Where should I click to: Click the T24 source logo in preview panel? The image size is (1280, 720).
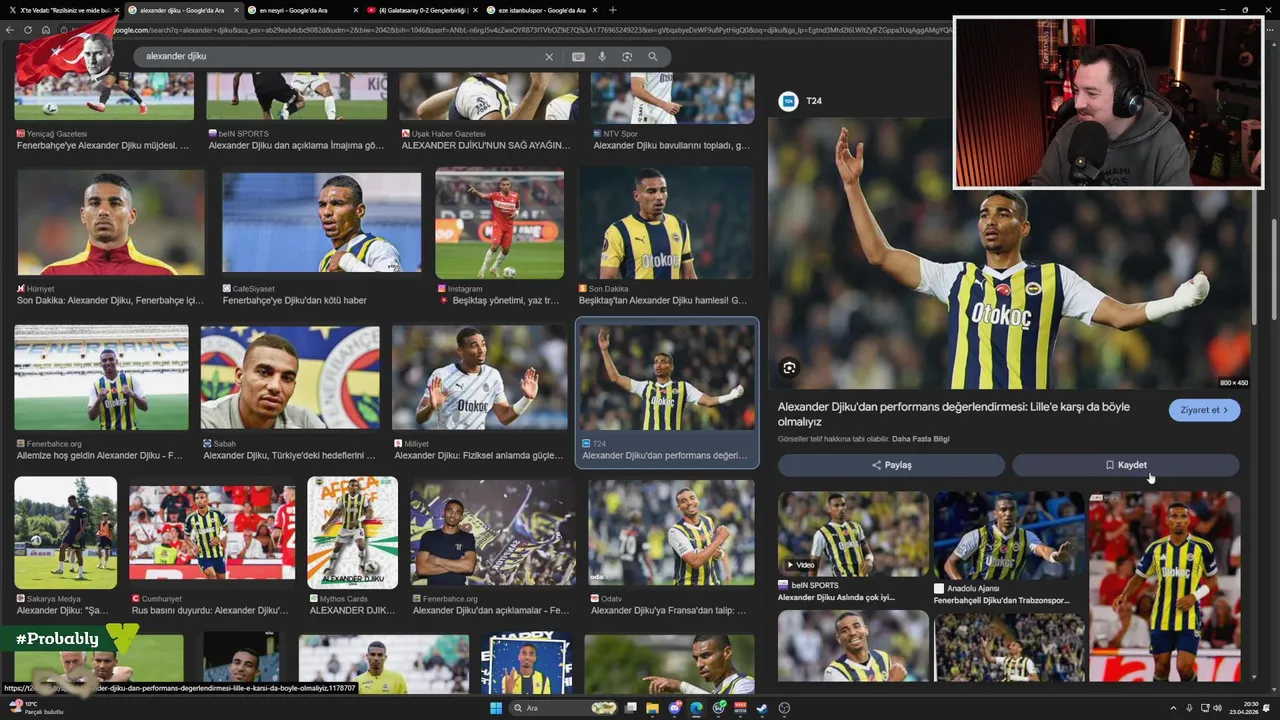pos(788,101)
